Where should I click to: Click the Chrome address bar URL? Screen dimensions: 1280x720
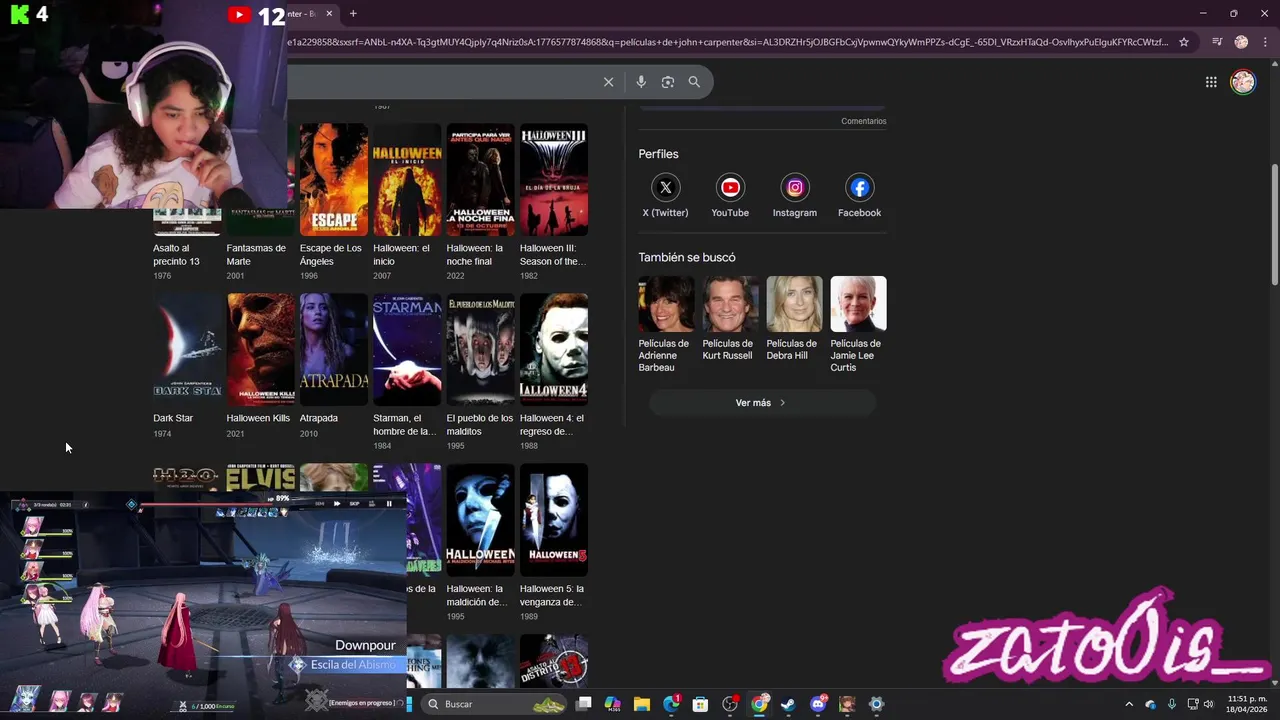(728, 42)
